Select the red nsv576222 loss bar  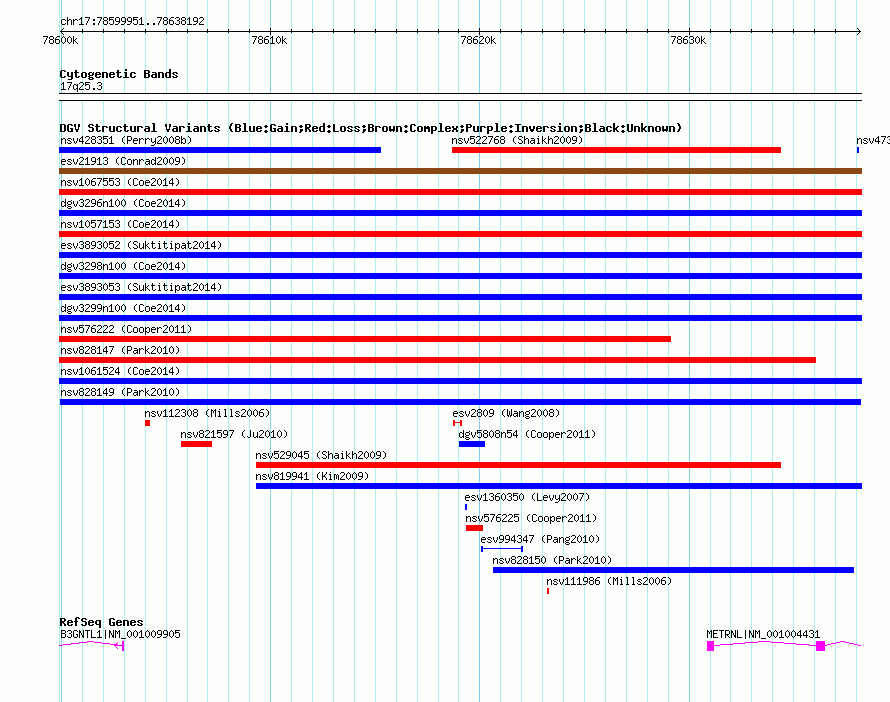365,339
